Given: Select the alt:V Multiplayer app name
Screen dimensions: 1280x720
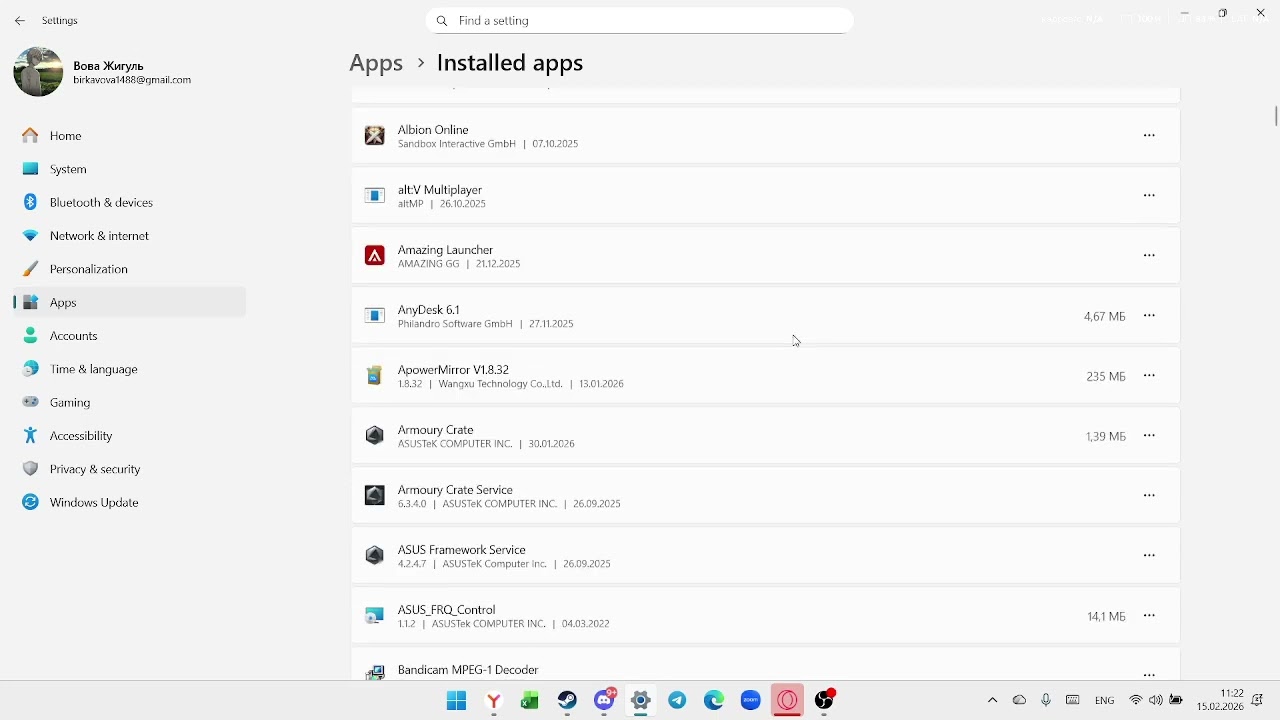Looking at the screenshot, I should [x=440, y=190].
